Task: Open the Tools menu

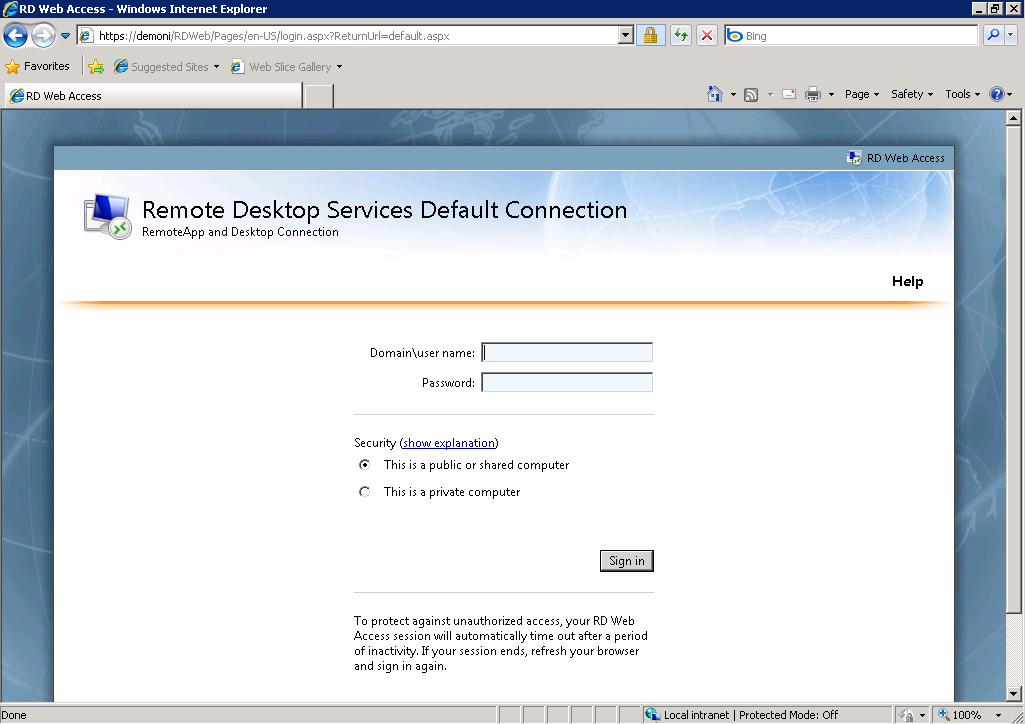Action: coord(962,94)
